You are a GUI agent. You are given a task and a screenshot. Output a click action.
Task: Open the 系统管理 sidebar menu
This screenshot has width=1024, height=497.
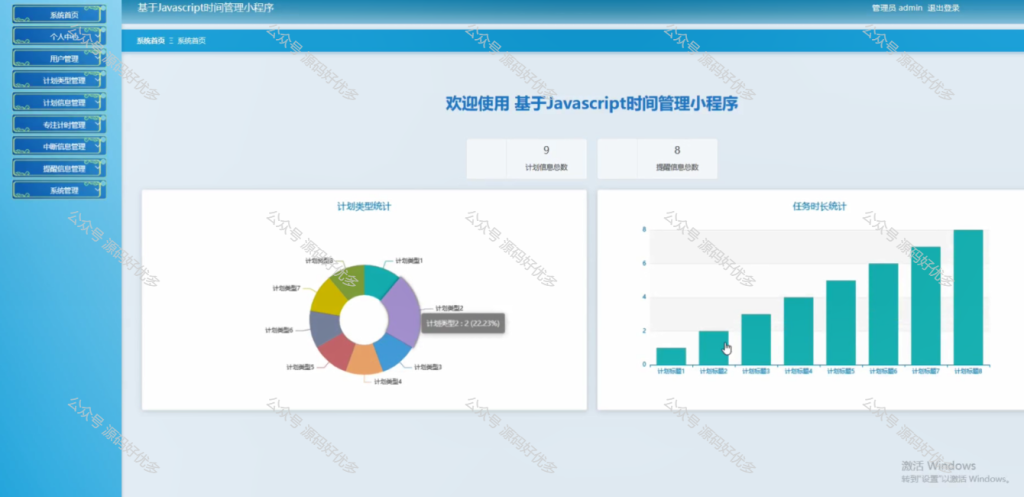coord(59,191)
